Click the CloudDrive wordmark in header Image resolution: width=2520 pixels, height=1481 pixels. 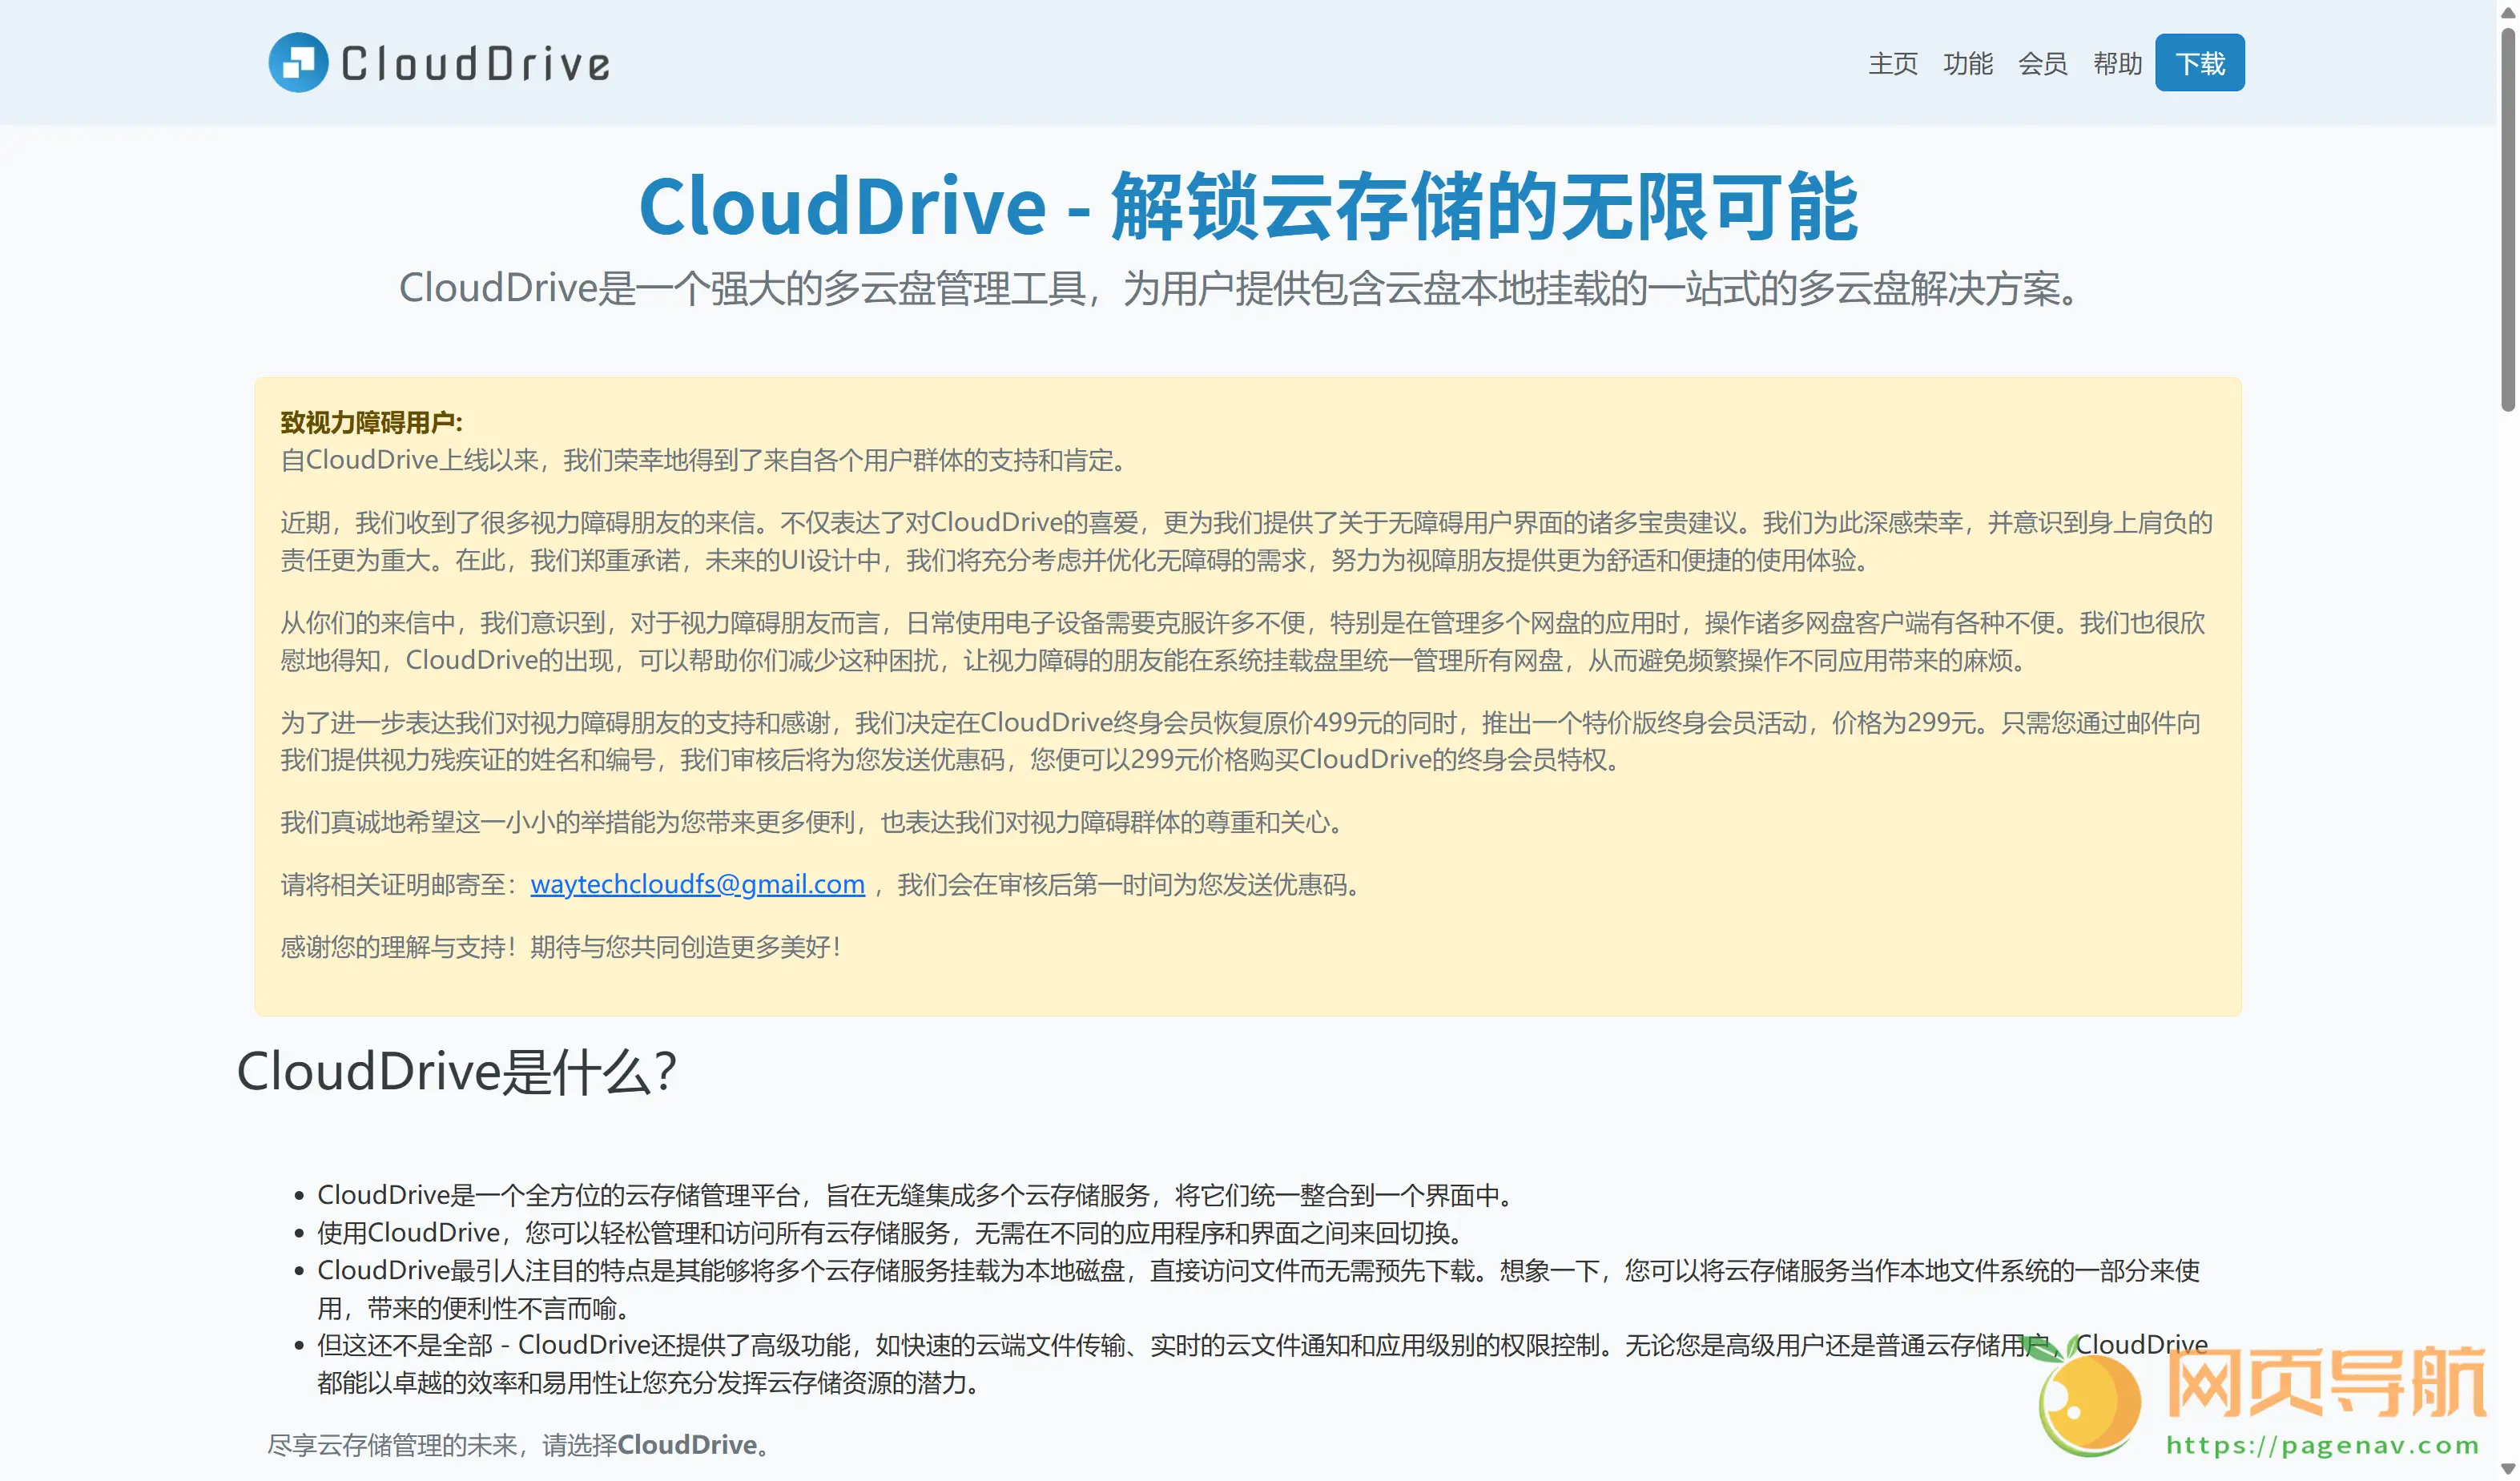tap(475, 64)
